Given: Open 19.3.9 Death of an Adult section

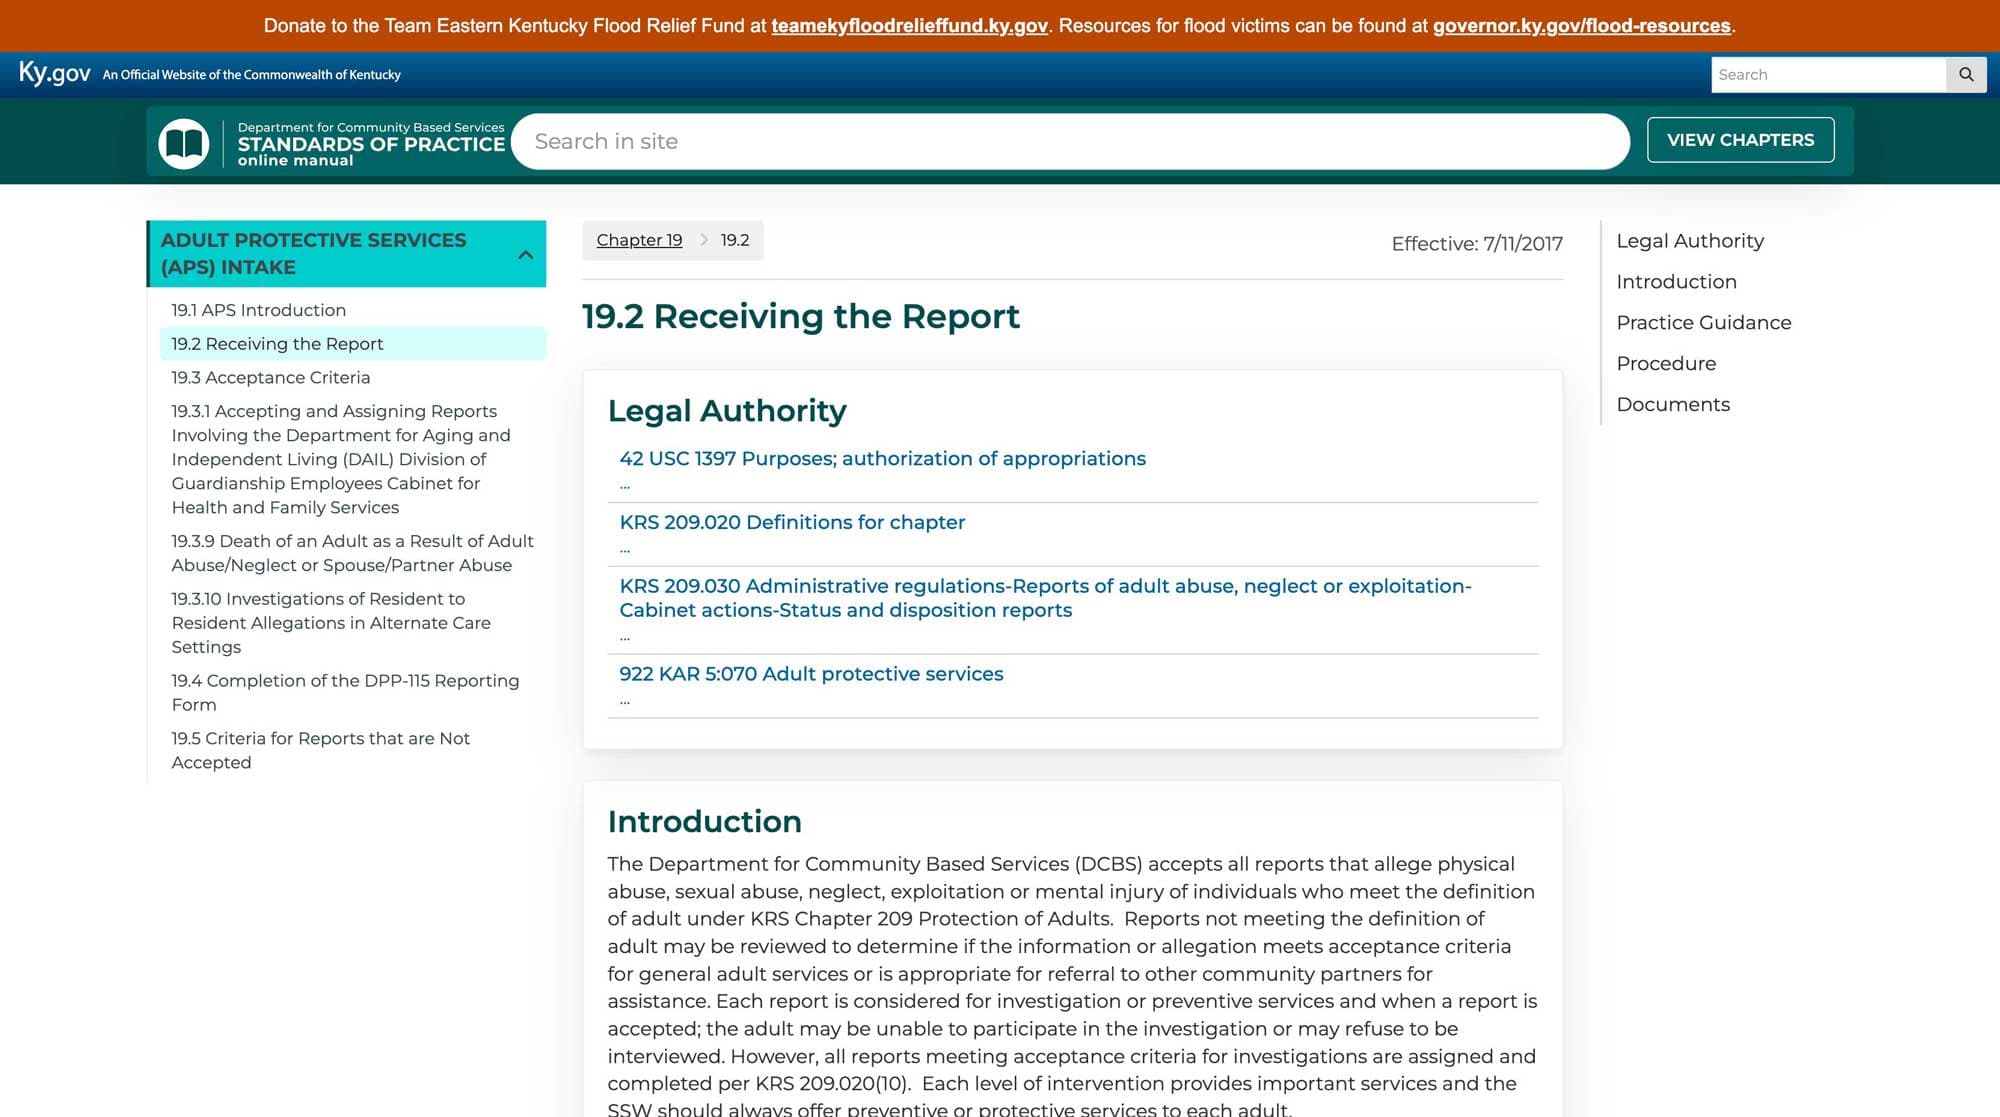Looking at the screenshot, I should 352,553.
